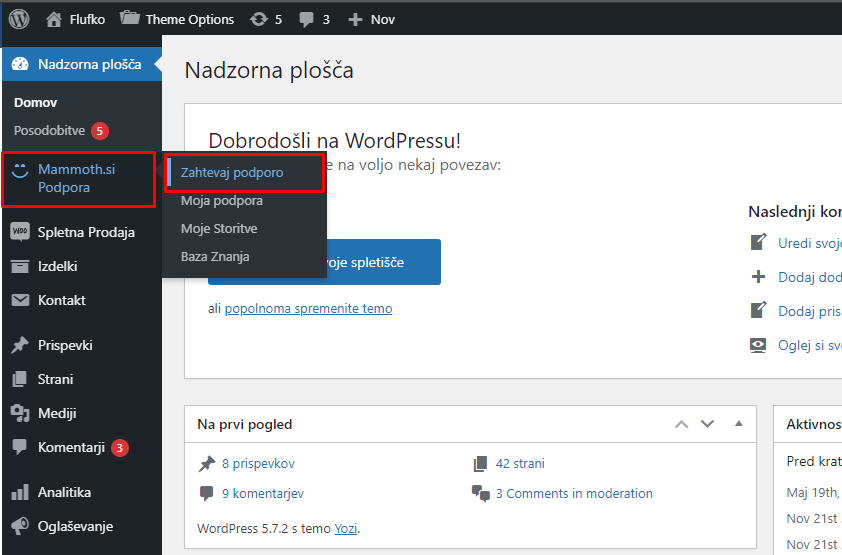Open the 9 komentarjev link
This screenshot has height=555, width=842.
(263, 494)
